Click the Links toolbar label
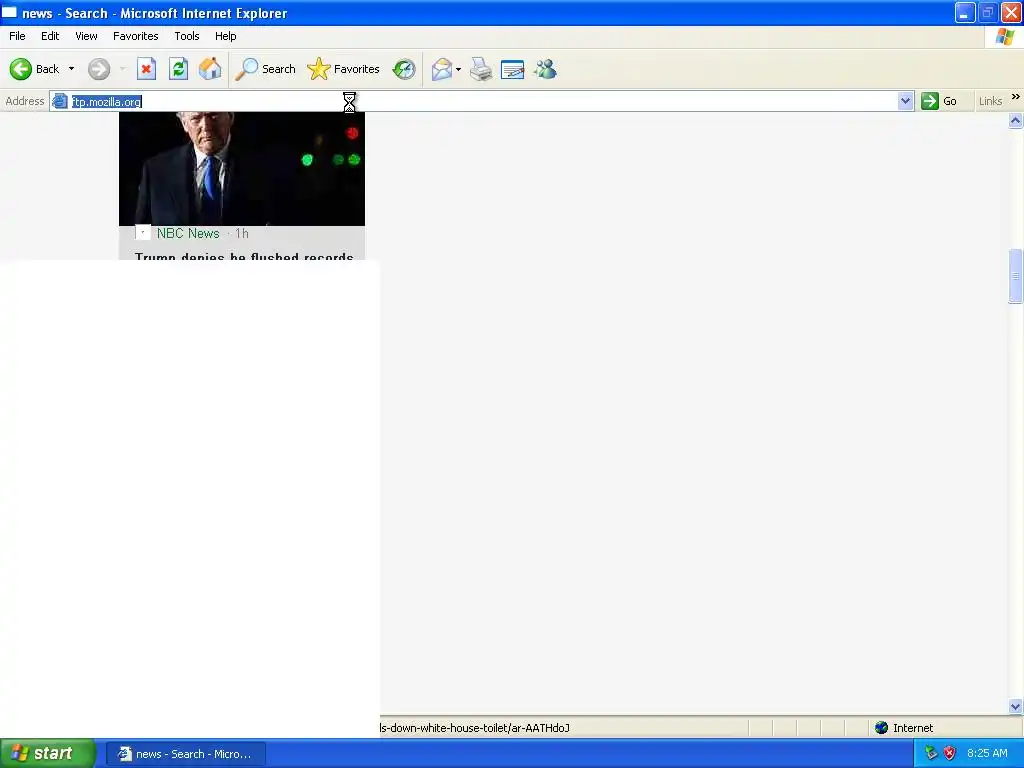The image size is (1024, 768). 990,101
